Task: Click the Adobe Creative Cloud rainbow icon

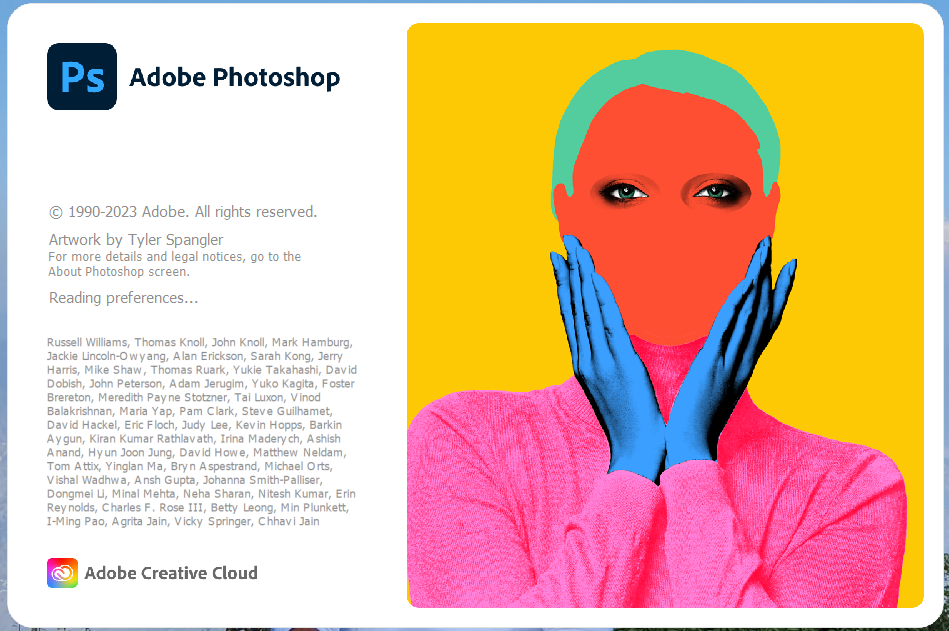Action: (62, 572)
